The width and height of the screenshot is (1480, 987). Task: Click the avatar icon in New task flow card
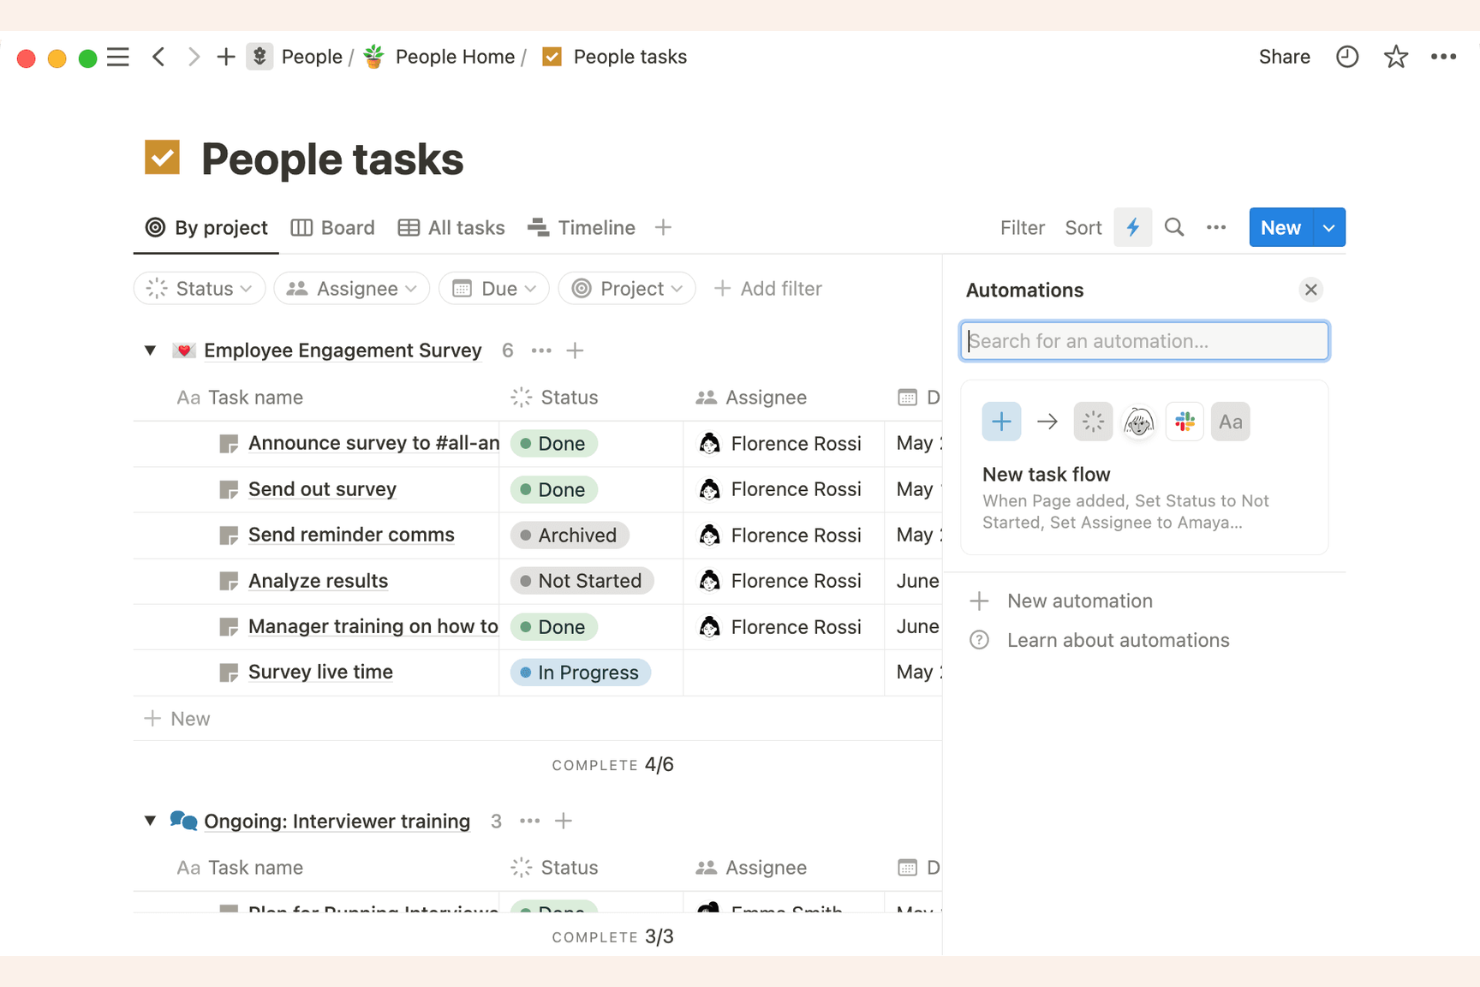1139,422
